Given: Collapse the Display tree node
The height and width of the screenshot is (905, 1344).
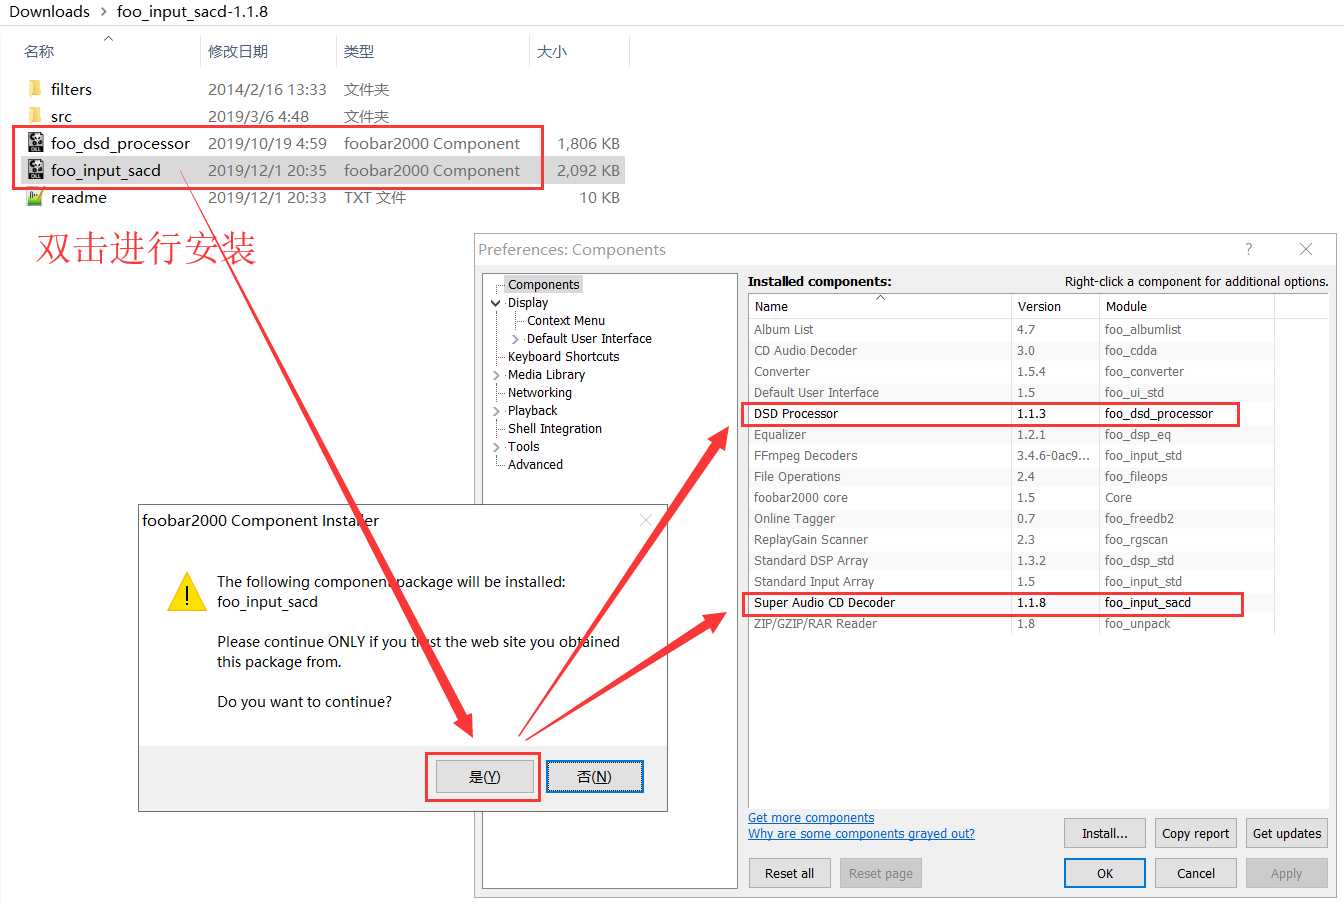Looking at the screenshot, I should [x=496, y=303].
